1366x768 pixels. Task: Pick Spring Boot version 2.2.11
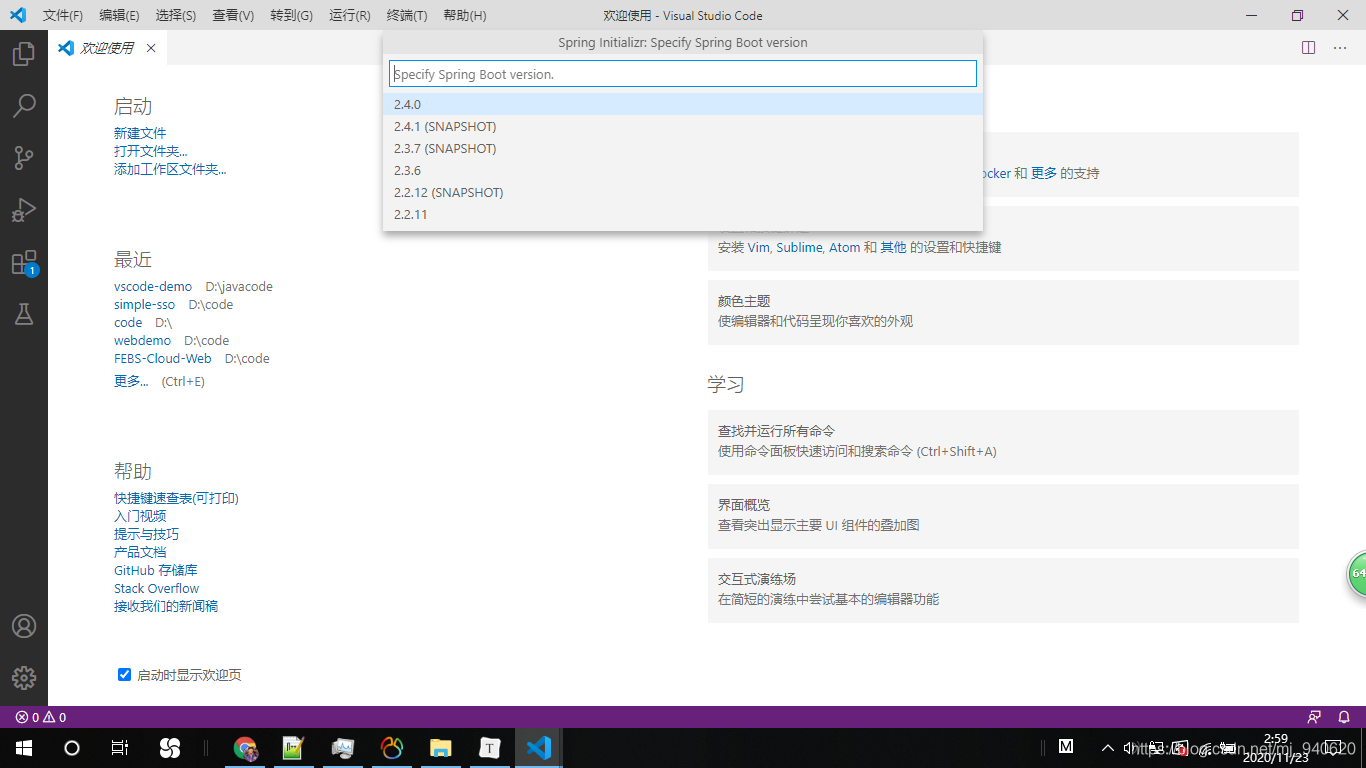click(x=682, y=214)
